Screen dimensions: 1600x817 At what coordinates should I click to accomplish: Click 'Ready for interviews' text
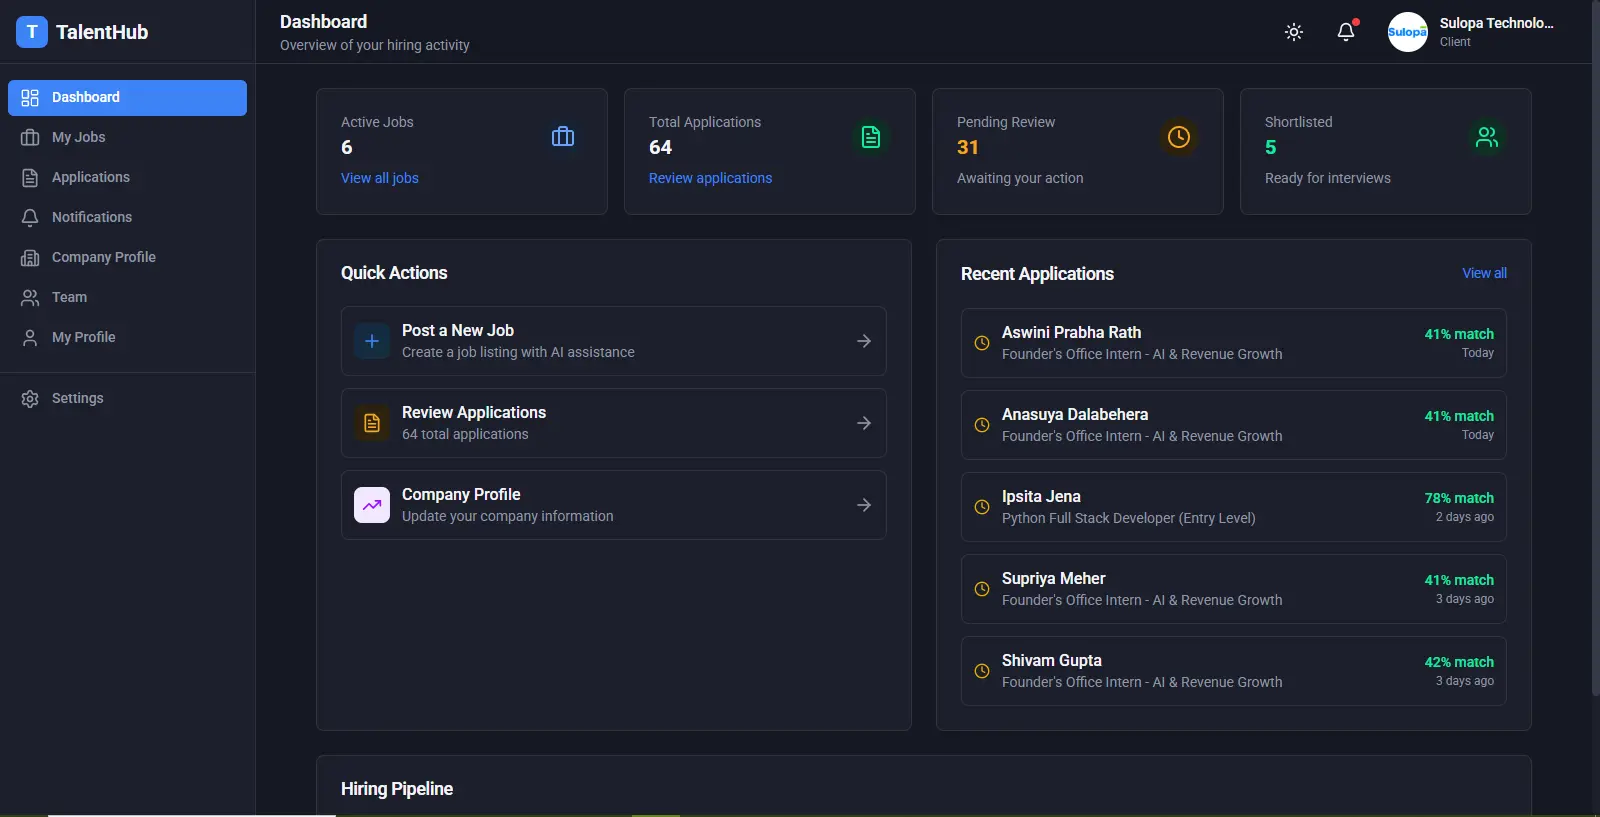click(x=1327, y=178)
